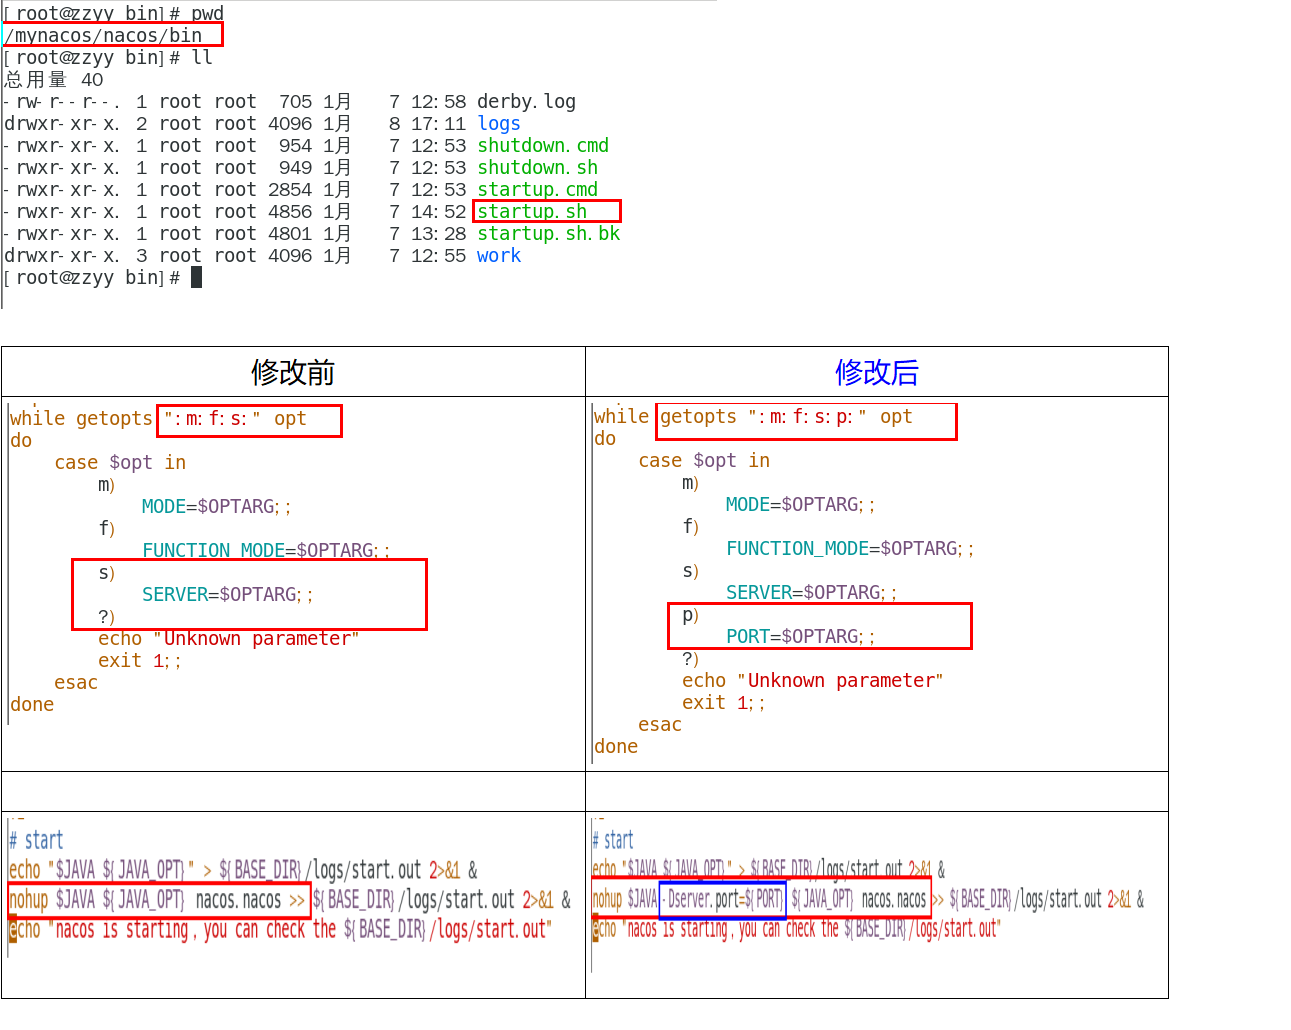Click the # start comment in before column
The image size is (1291, 1030).
click(x=36, y=840)
